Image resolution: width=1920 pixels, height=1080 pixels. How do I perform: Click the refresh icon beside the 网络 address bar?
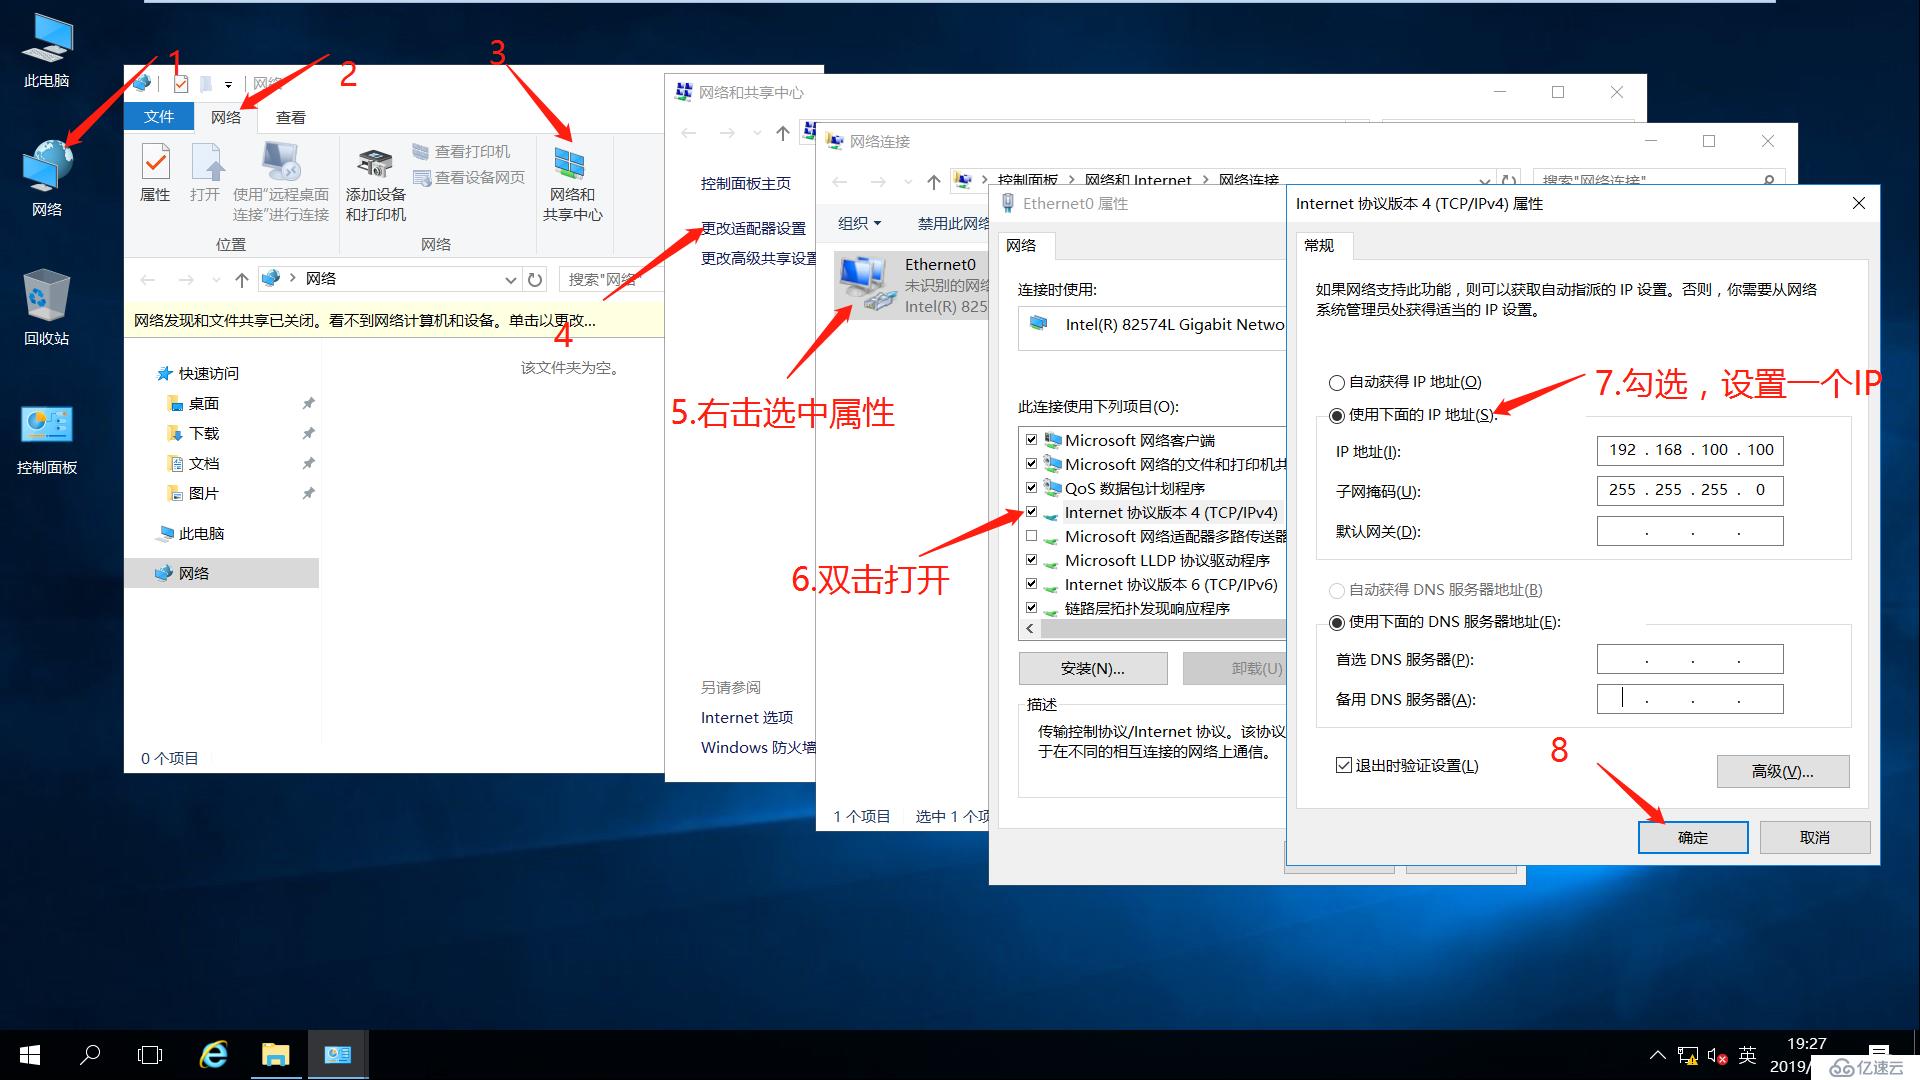[x=536, y=279]
